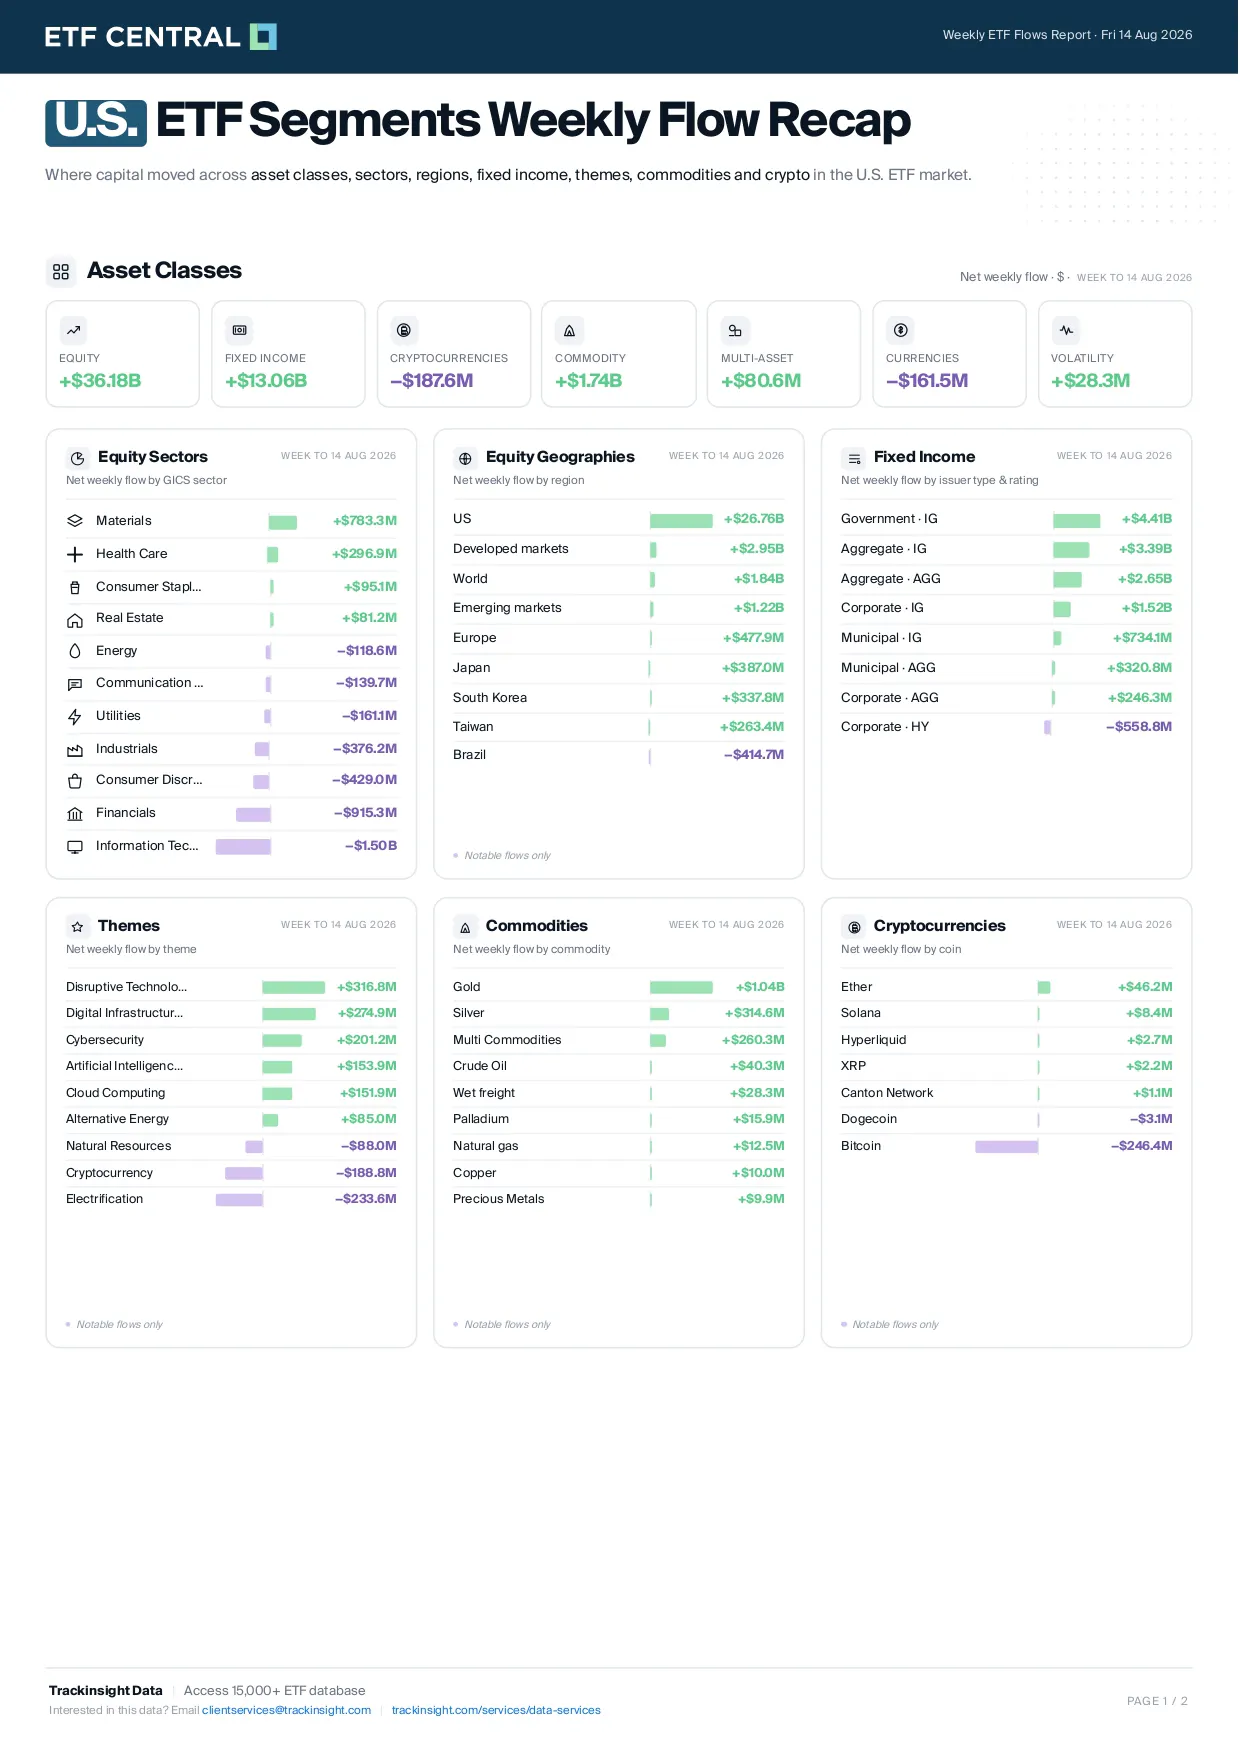Click the Asset Classes grid icon
This screenshot has height=1754, width=1240.
pos(61,272)
